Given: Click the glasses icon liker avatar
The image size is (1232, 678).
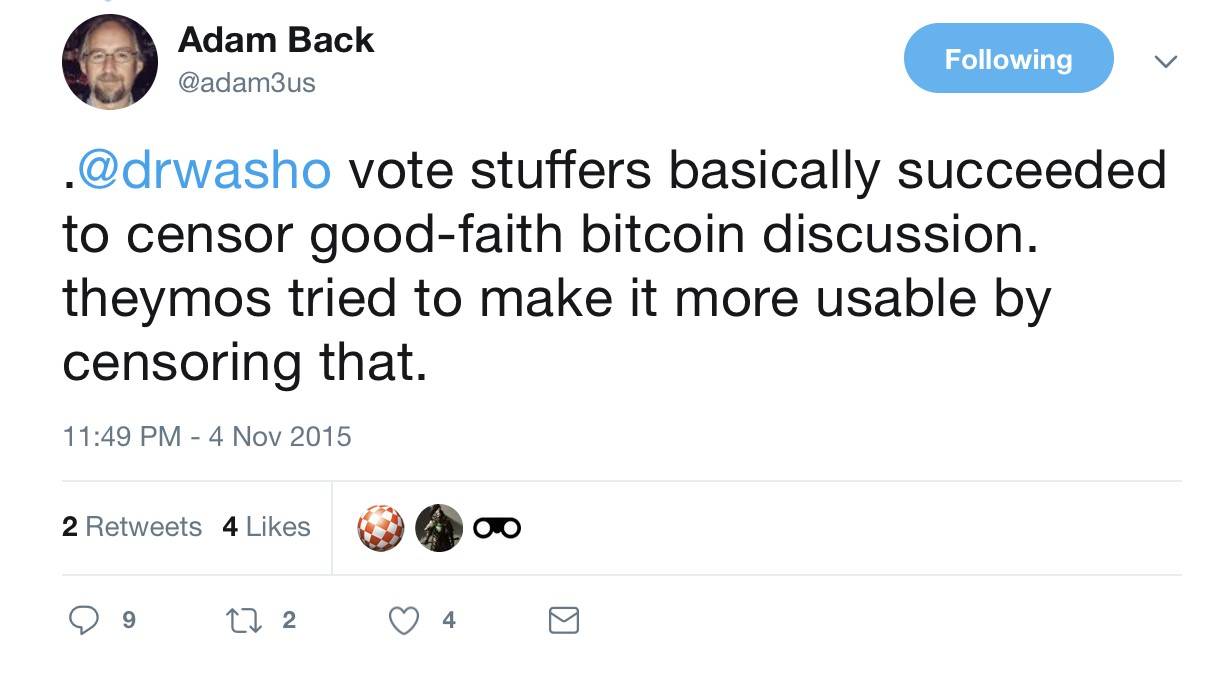Looking at the screenshot, I should [497, 528].
